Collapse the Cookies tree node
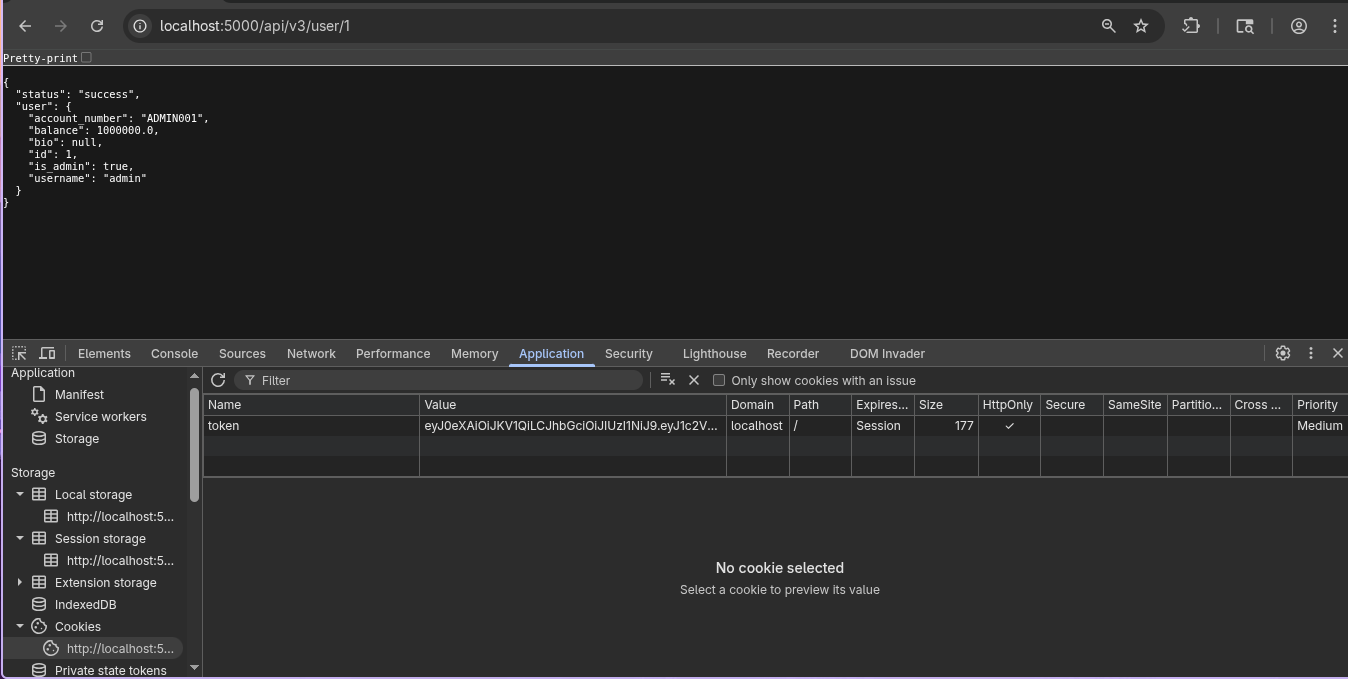Viewport: 1348px width, 679px height. (x=19, y=627)
